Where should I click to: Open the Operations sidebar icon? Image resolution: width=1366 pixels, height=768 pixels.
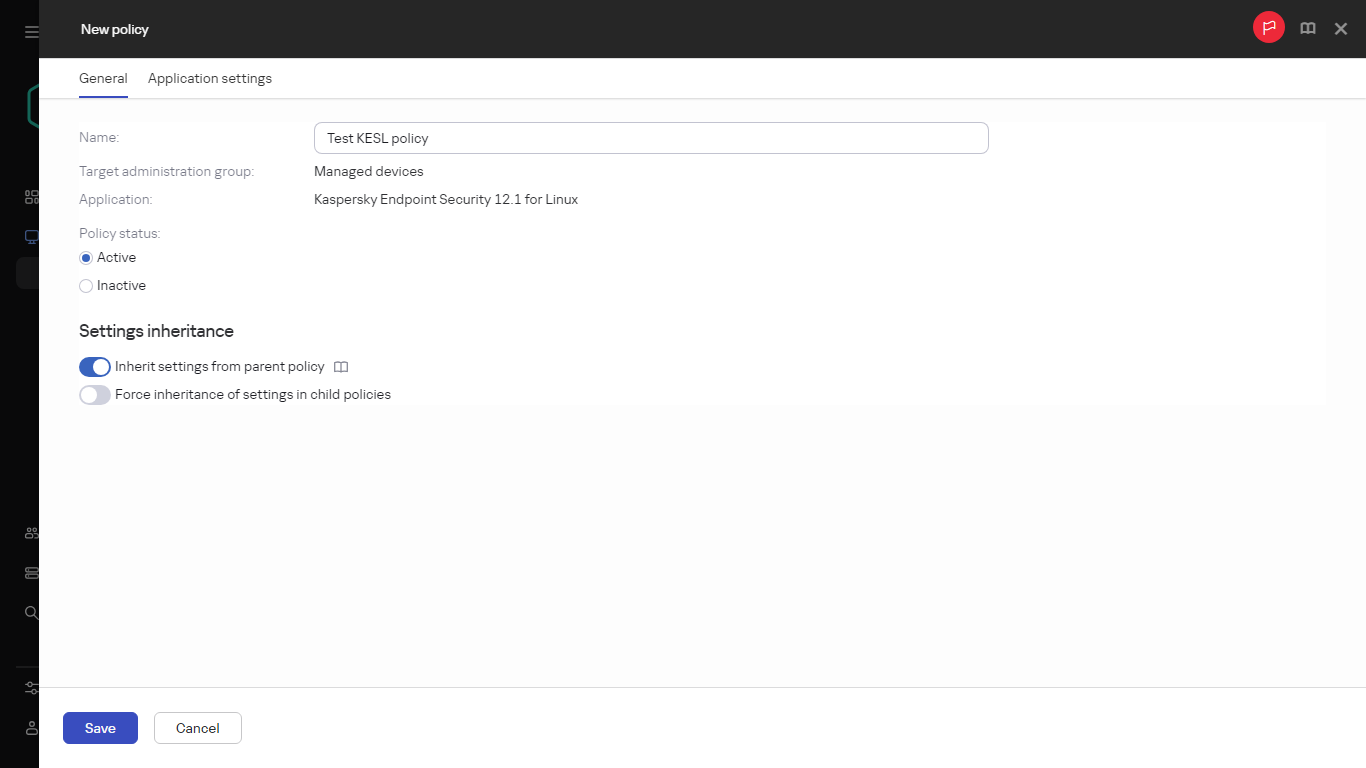[30, 572]
